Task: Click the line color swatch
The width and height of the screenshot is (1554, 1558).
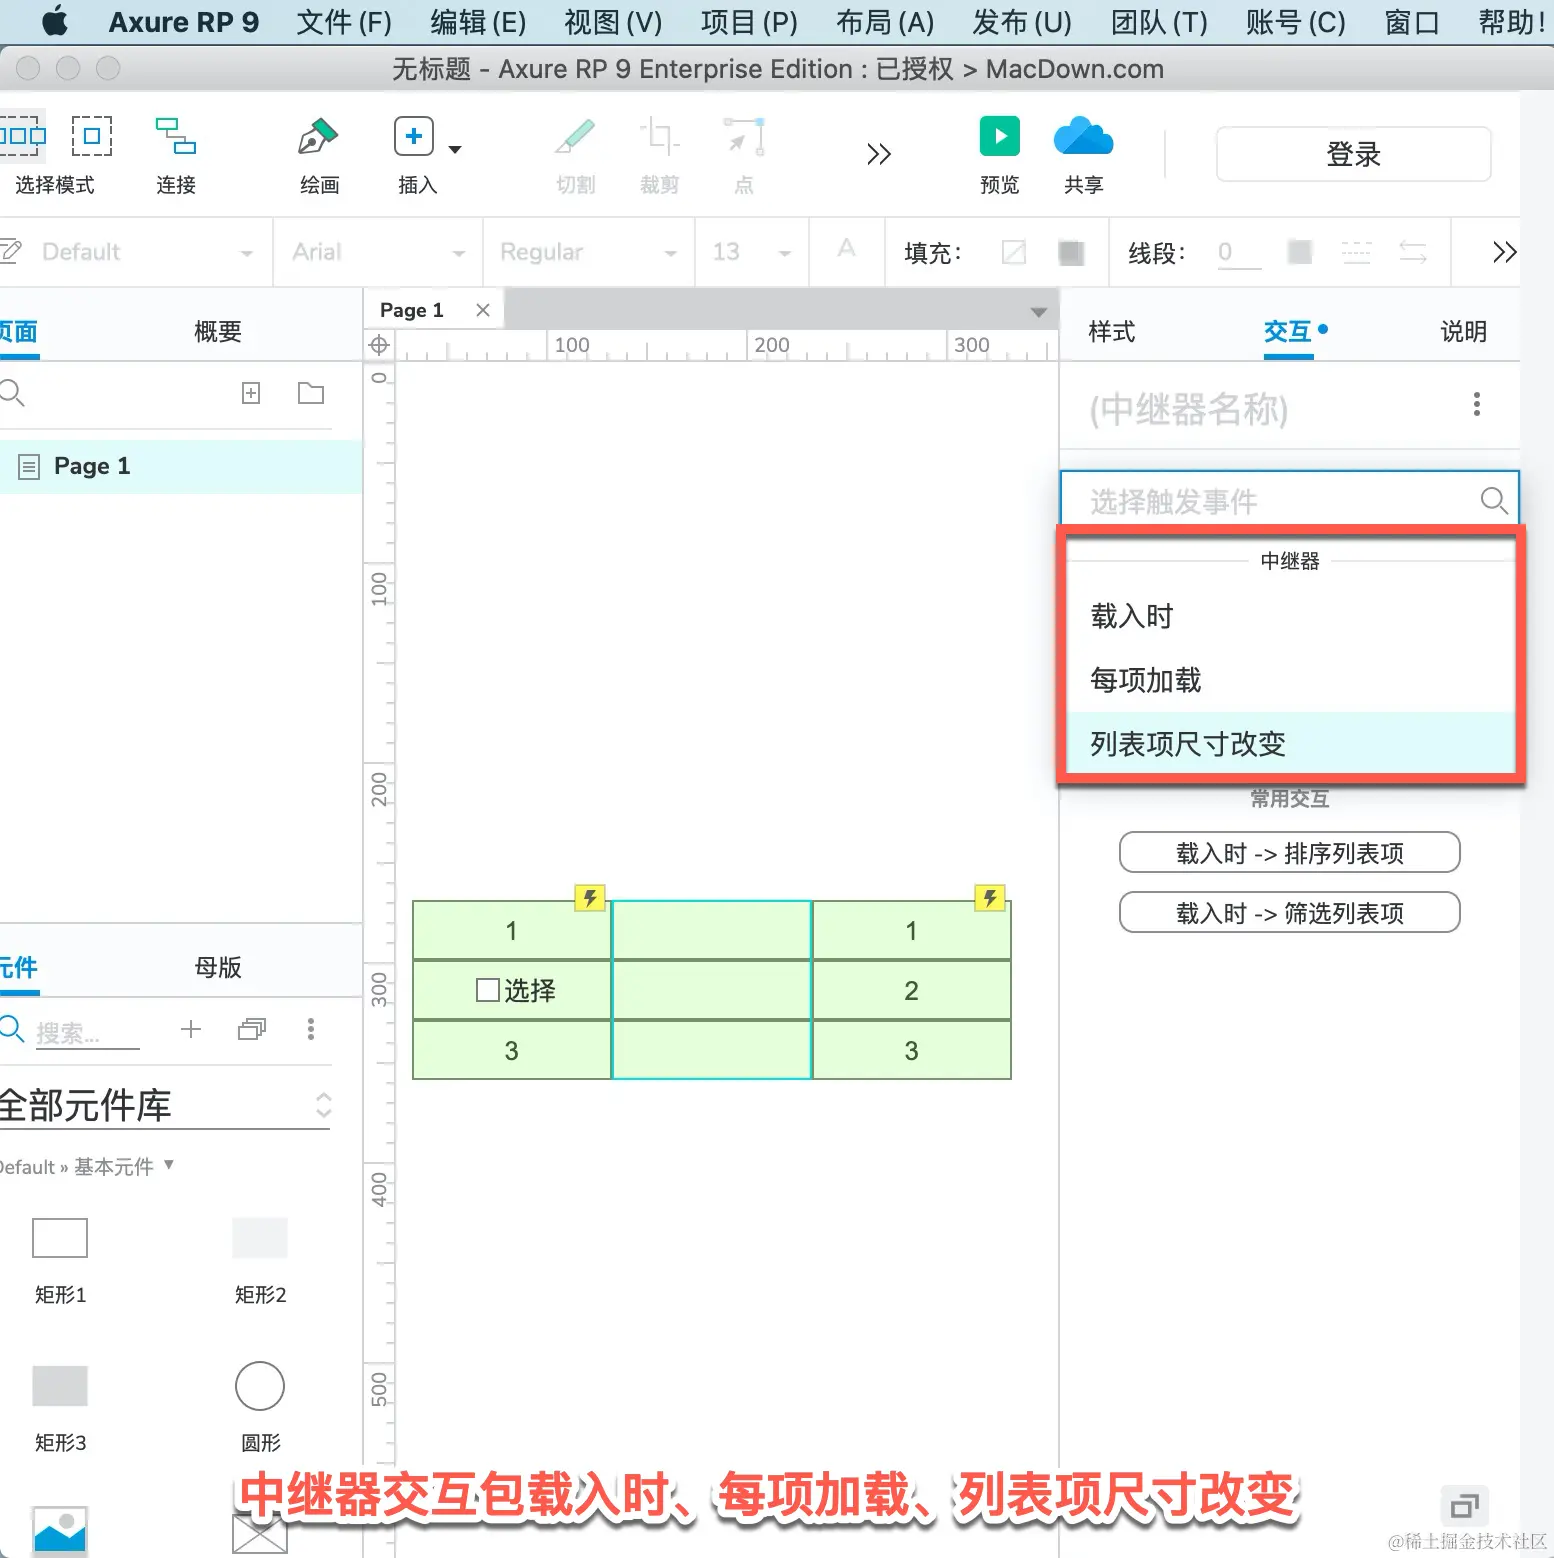Action: pyautogui.click(x=1300, y=252)
